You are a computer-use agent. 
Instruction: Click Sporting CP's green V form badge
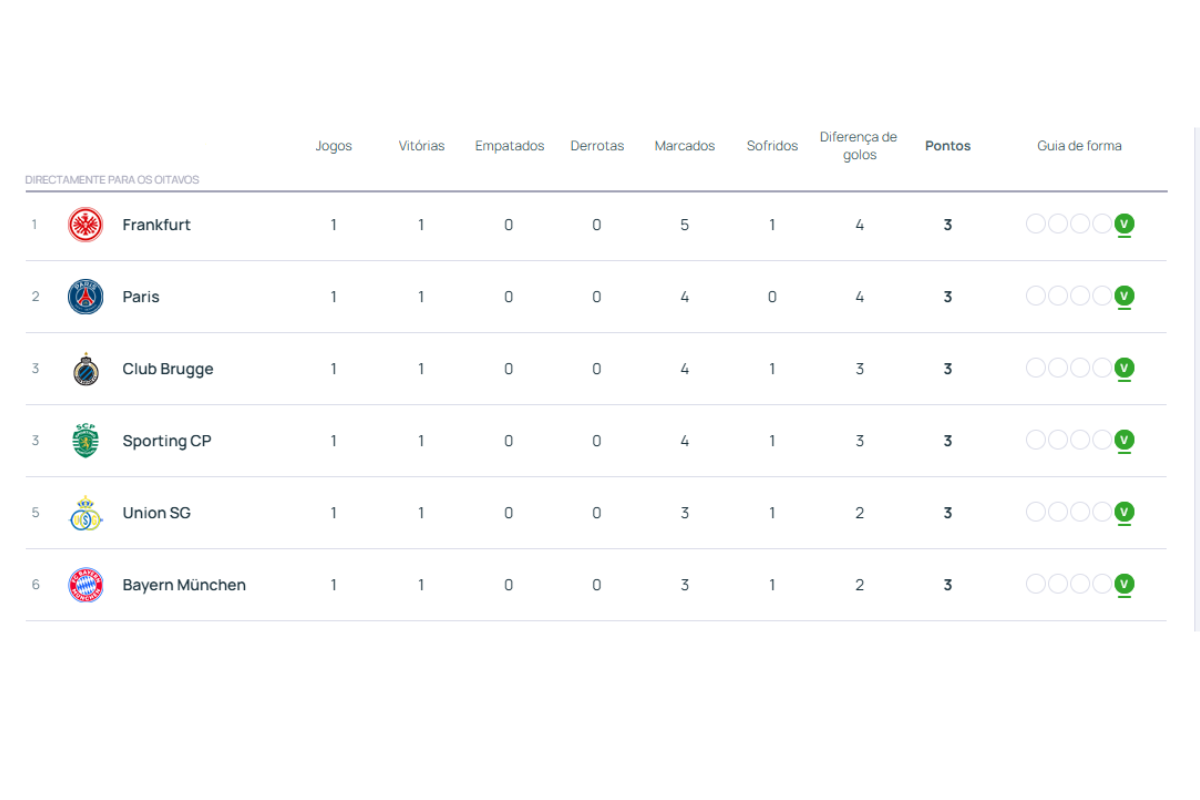pos(1124,440)
